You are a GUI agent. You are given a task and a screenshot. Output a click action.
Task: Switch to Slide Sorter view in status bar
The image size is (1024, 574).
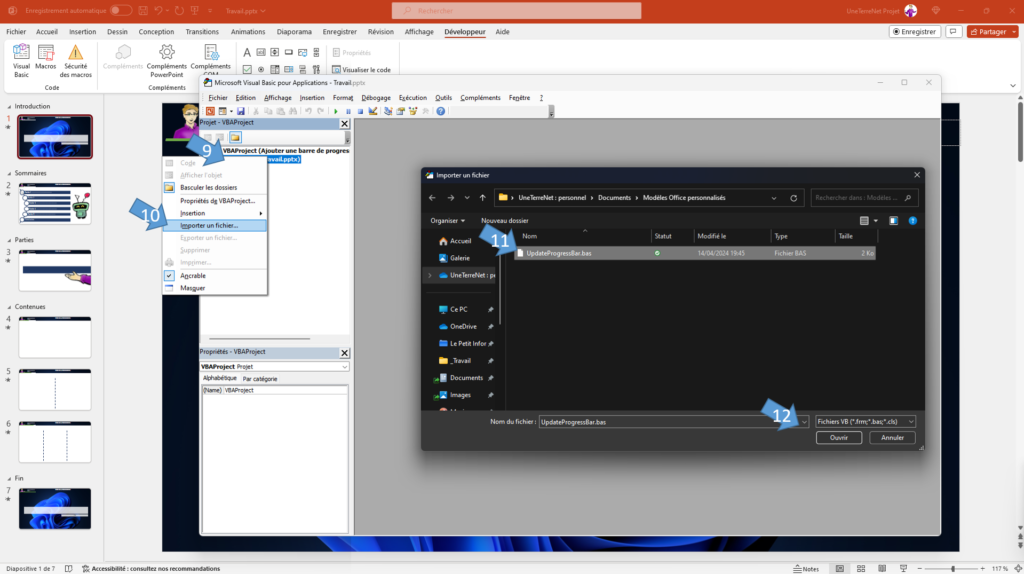(x=861, y=569)
